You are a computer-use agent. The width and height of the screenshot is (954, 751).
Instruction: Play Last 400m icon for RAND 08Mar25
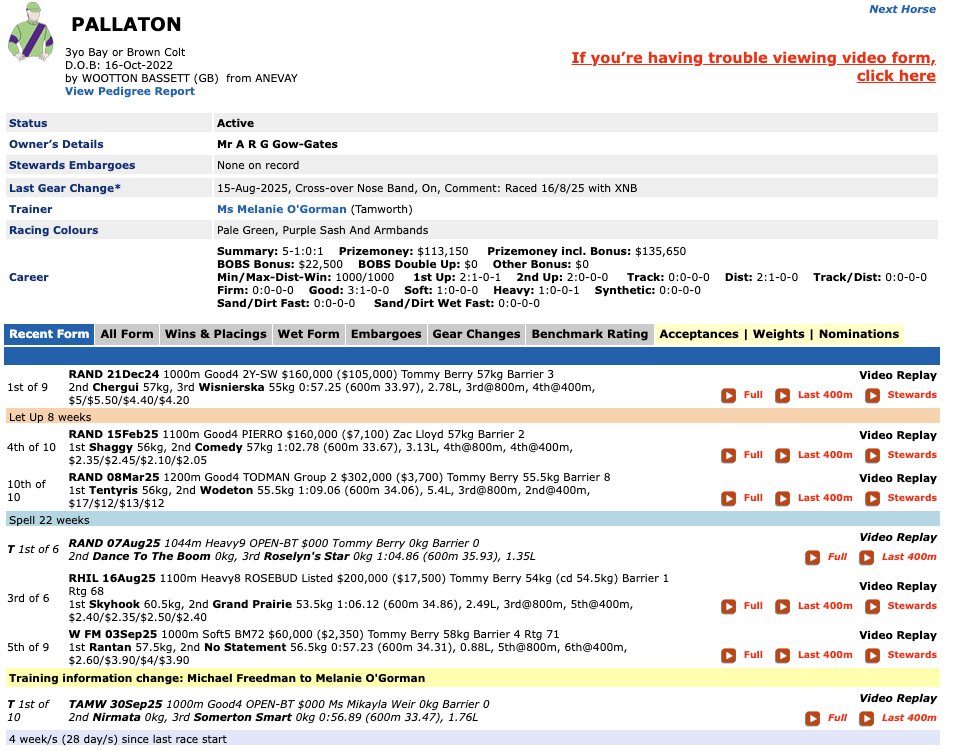(x=782, y=498)
